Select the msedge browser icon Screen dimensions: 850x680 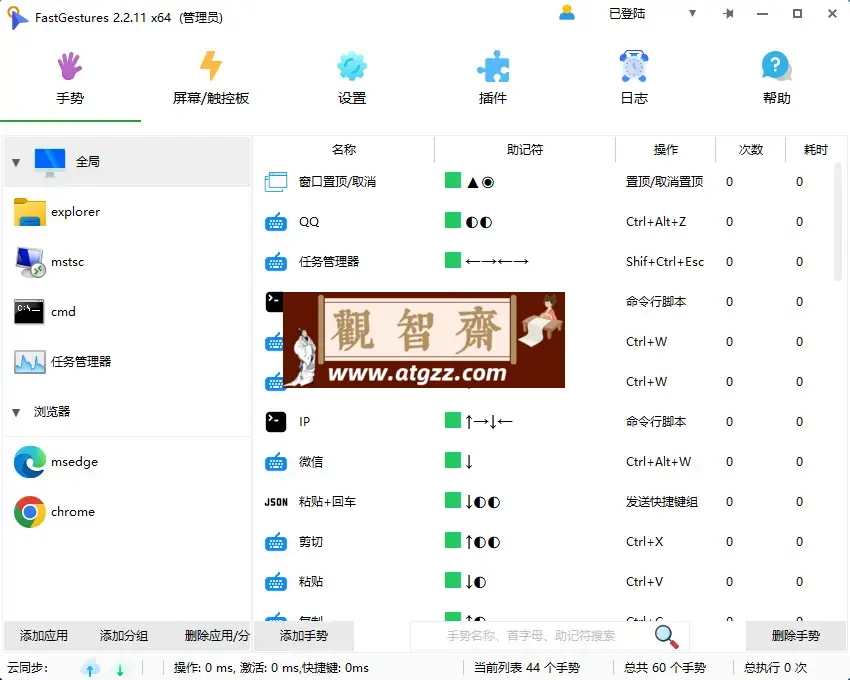30,461
